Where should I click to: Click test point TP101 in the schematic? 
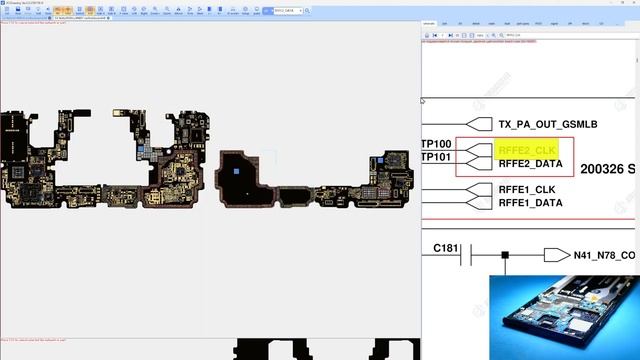(x=436, y=157)
